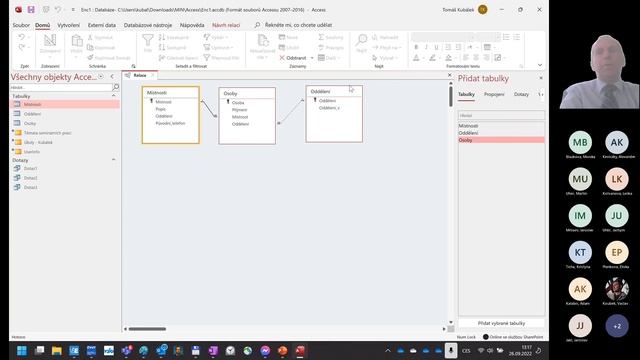Viewport: 640px width, 360px height.
Task: Click the Souhrny sigma totals icon
Action: pos(321,37)
